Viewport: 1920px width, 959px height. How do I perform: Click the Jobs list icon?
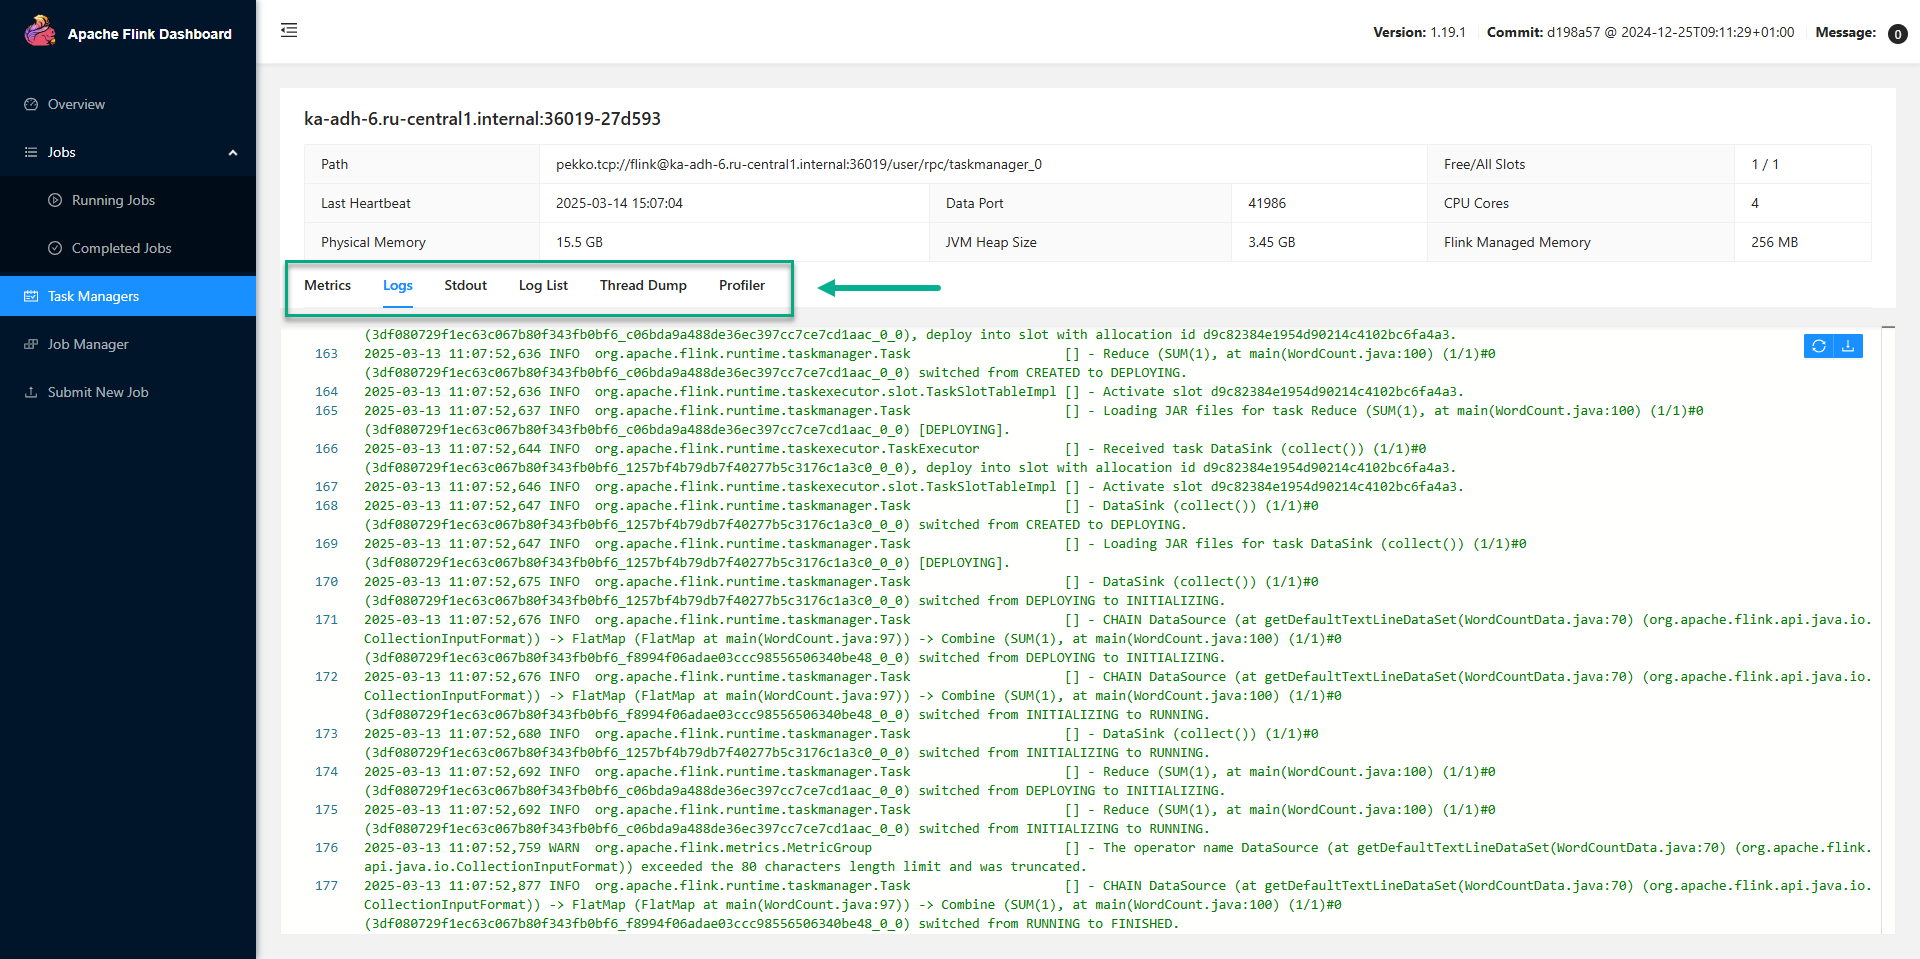pos(31,152)
